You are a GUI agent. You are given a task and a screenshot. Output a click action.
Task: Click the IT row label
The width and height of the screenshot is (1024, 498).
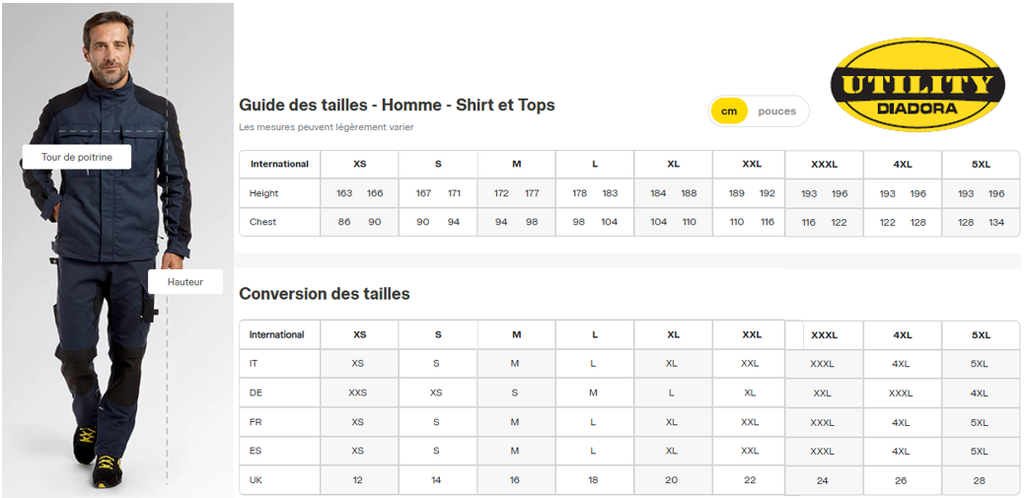[254, 363]
